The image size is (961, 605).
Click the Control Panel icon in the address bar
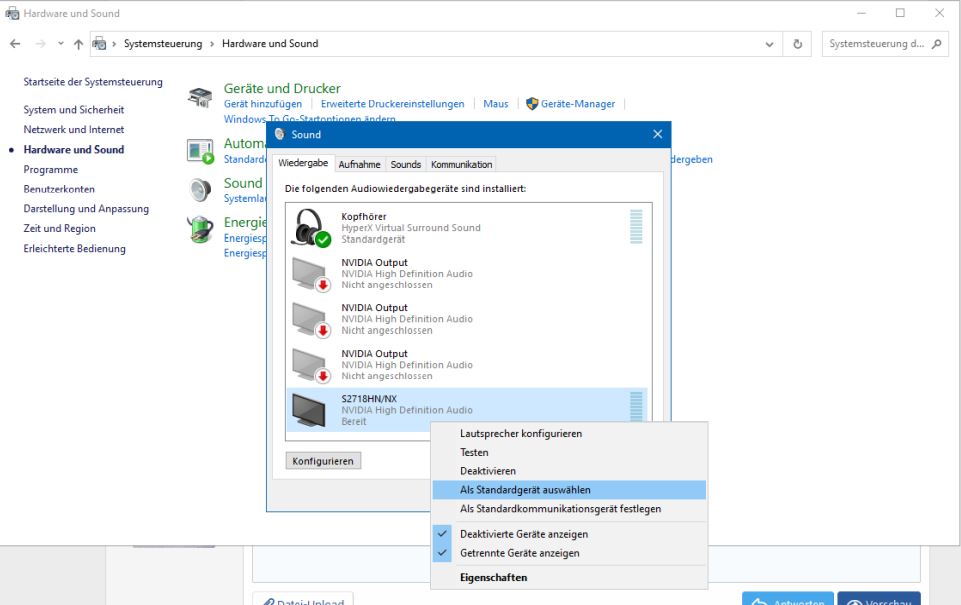[99, 44]
